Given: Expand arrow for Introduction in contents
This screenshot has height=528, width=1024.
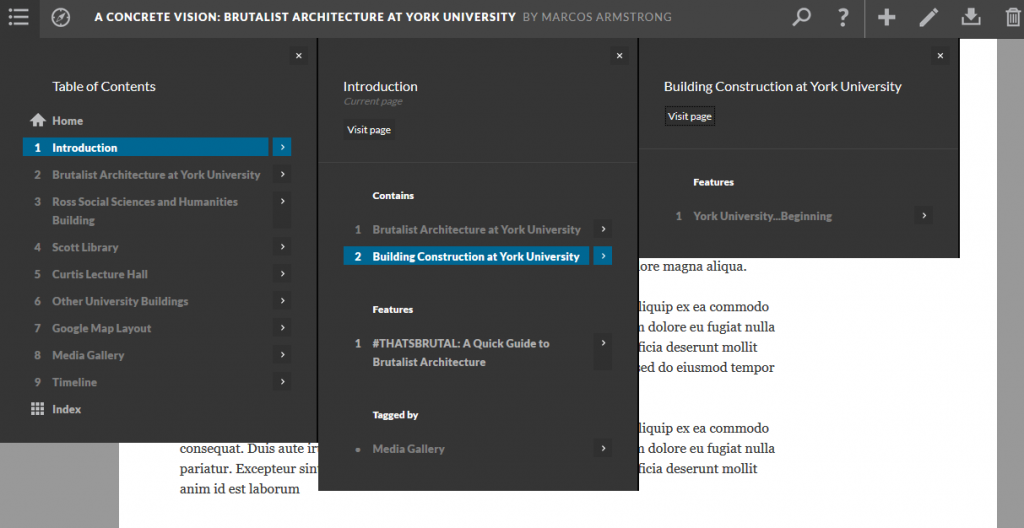Looking at the screenshot, I should 282,148.
